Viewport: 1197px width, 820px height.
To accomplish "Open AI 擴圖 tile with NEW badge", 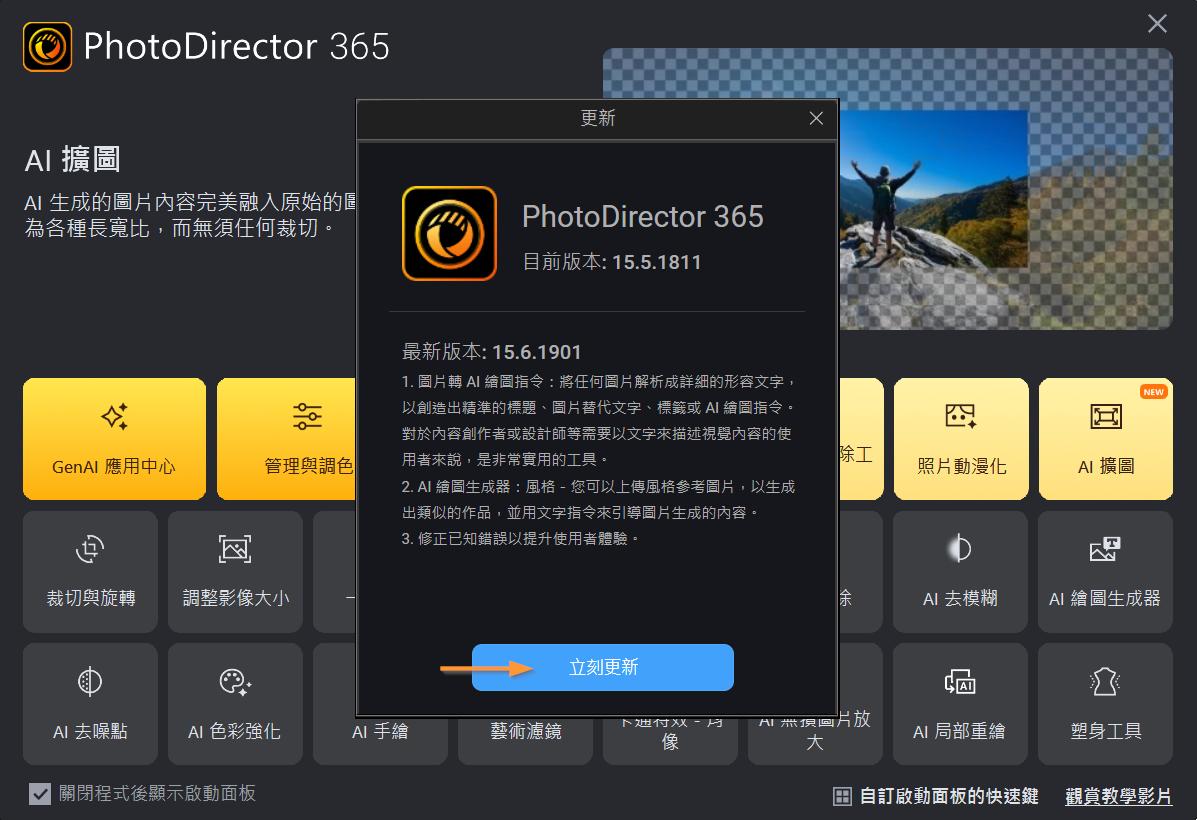I will point(1105,439).
